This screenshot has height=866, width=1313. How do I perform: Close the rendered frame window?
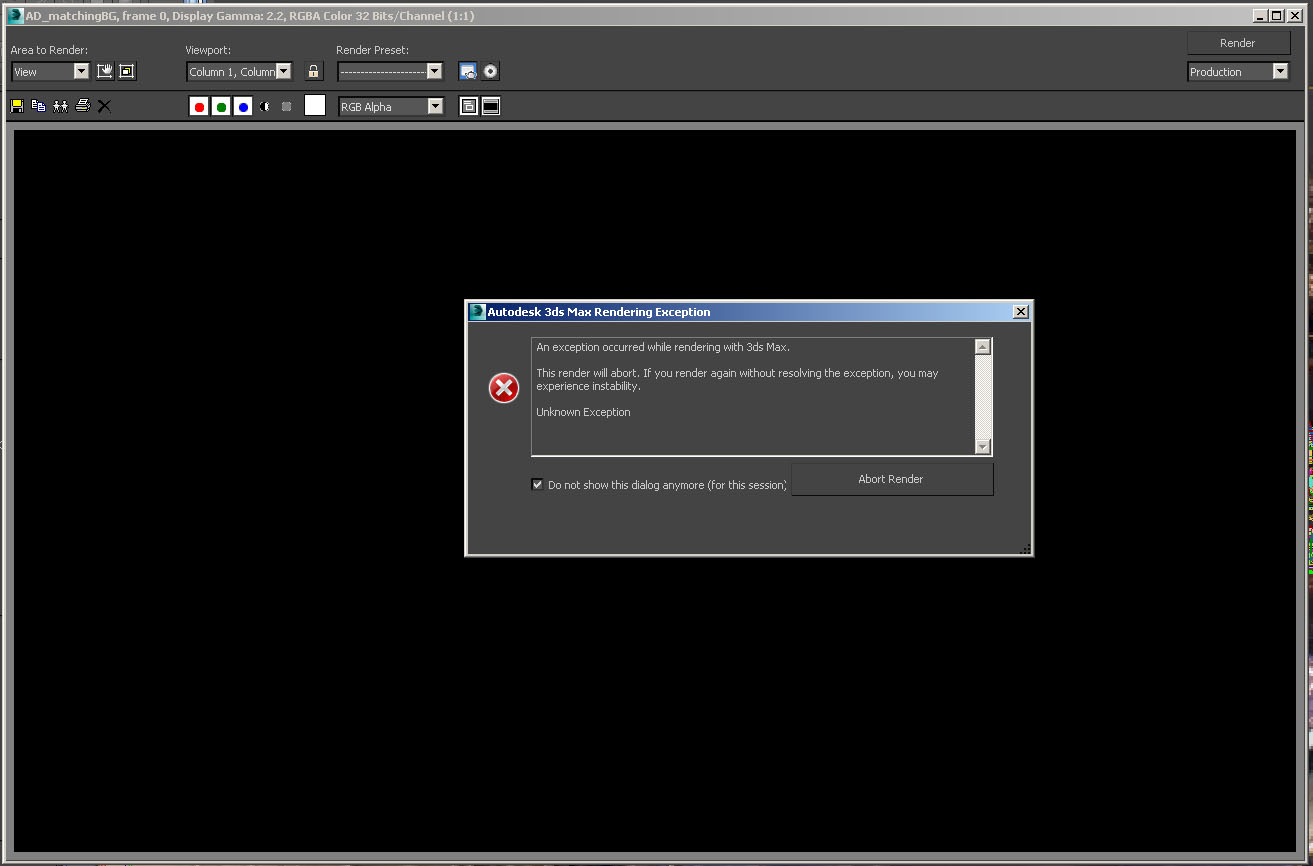pyautogui.click(x=1294, y=15)
